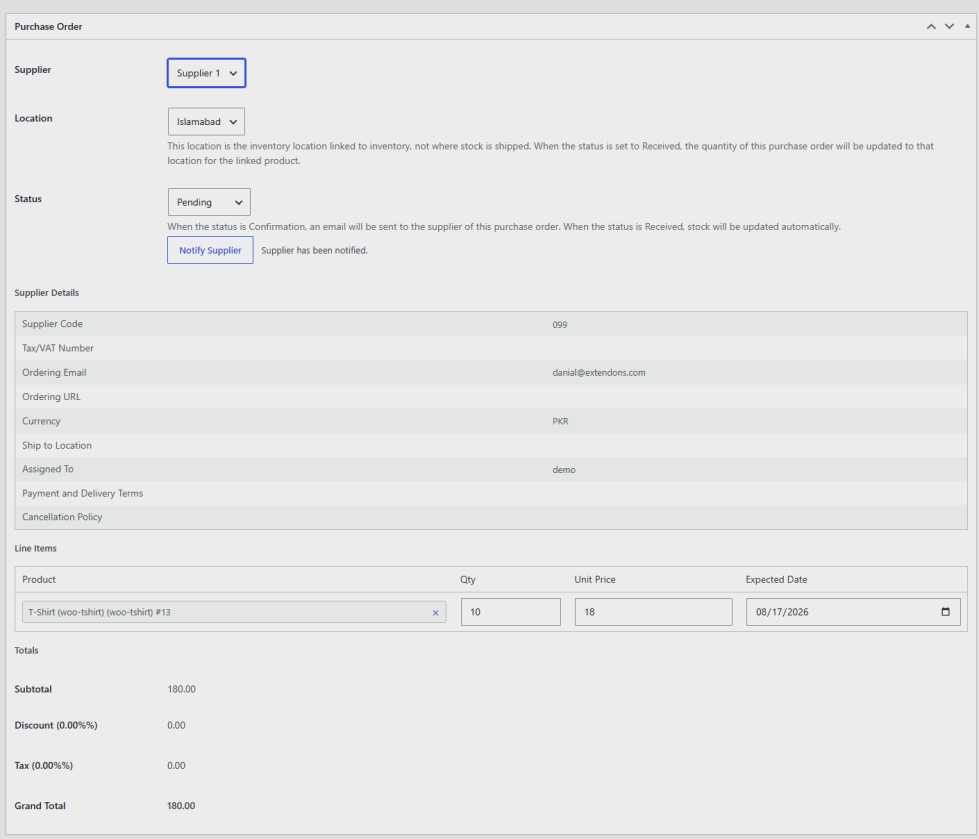Click the Status field label
This screenshot has height=839, width=979.
(x=28, y=199)
